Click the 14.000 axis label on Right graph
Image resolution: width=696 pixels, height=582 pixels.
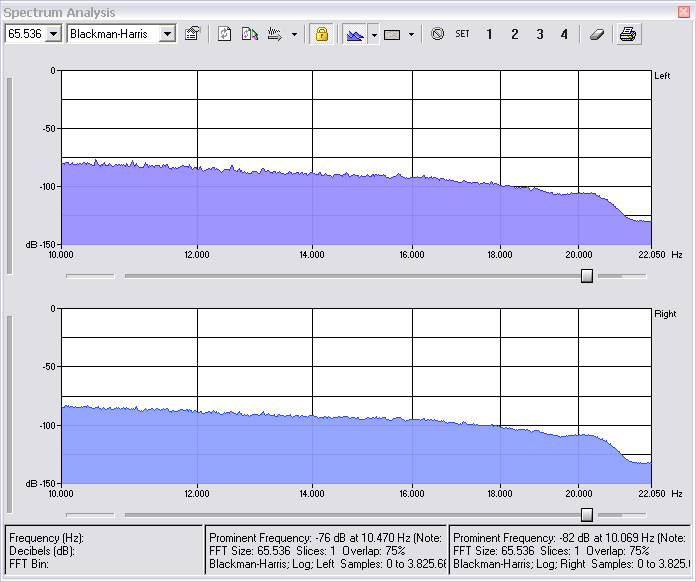click(x=312, y=493)
